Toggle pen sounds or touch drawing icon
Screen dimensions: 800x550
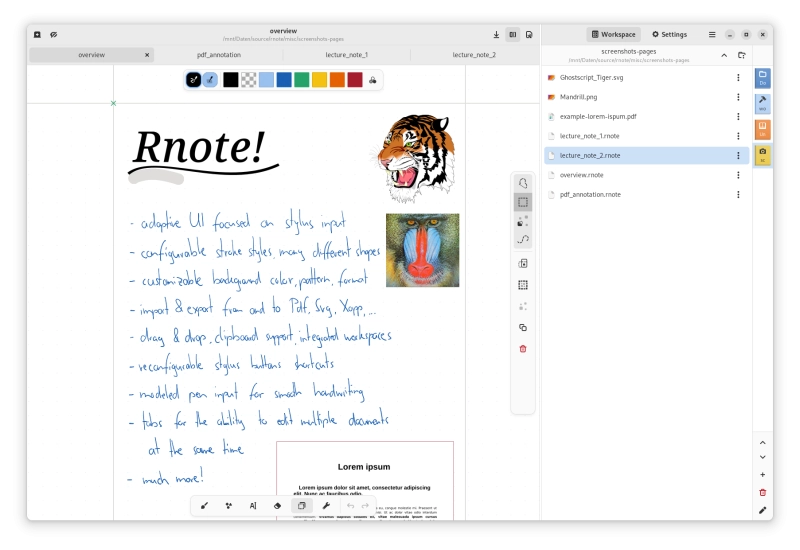54,34
